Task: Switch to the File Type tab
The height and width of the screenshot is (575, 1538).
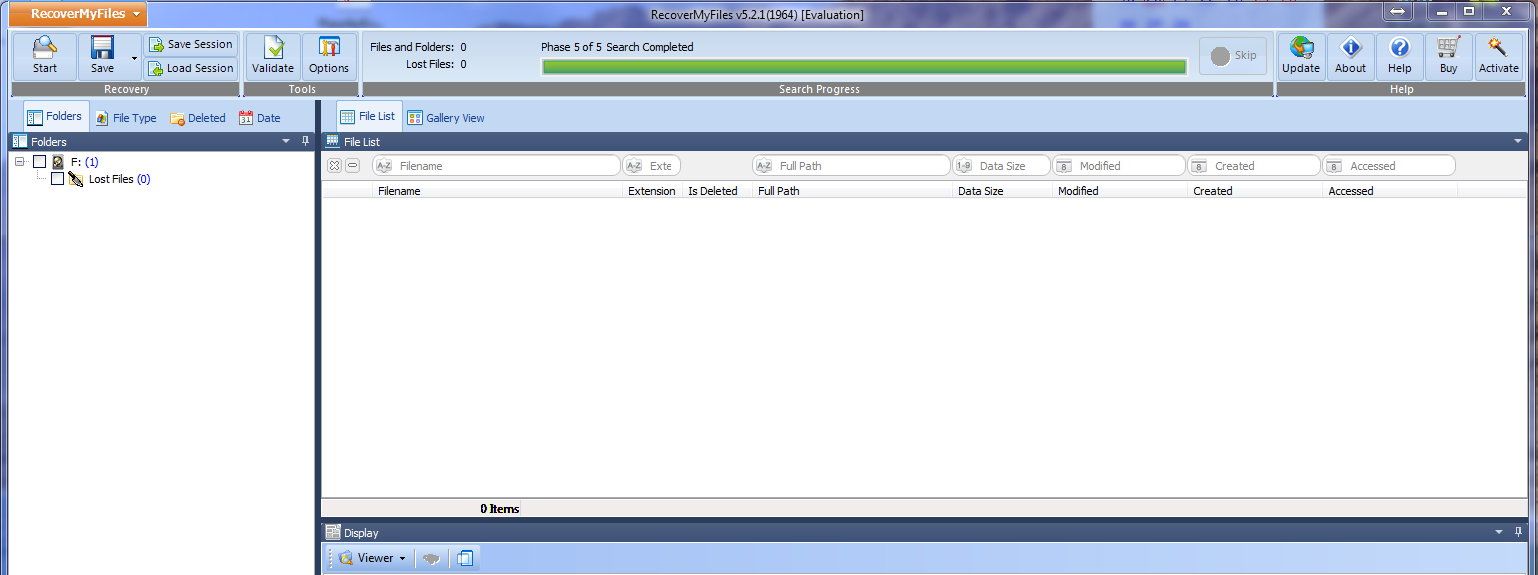Action: pos(126,118)
